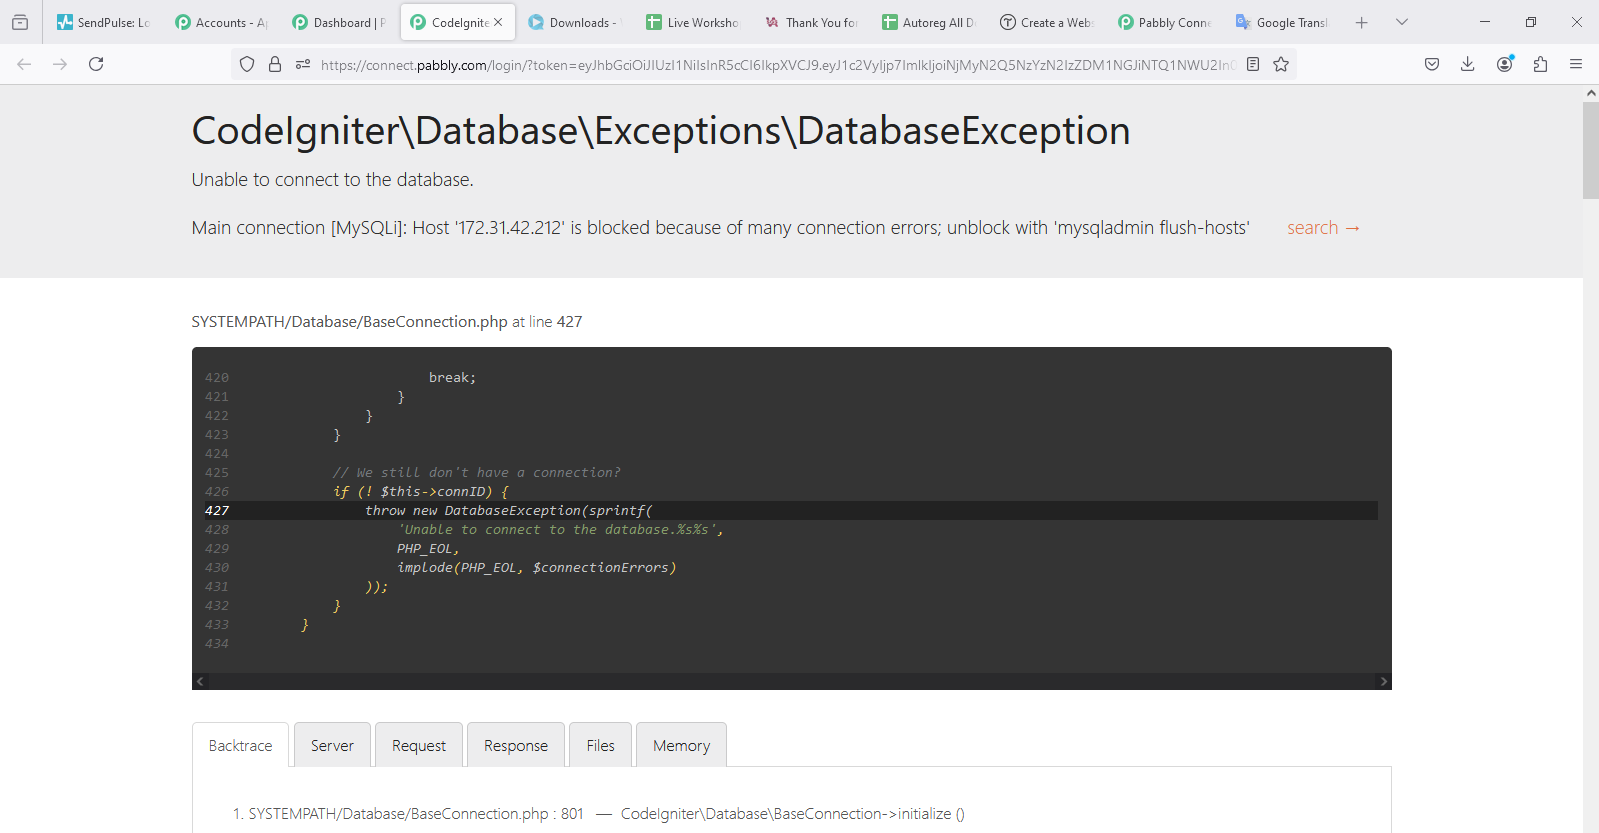Click the MySQLi host blocked message
This screenshot has height=833, width=1599.
point(721,228)
